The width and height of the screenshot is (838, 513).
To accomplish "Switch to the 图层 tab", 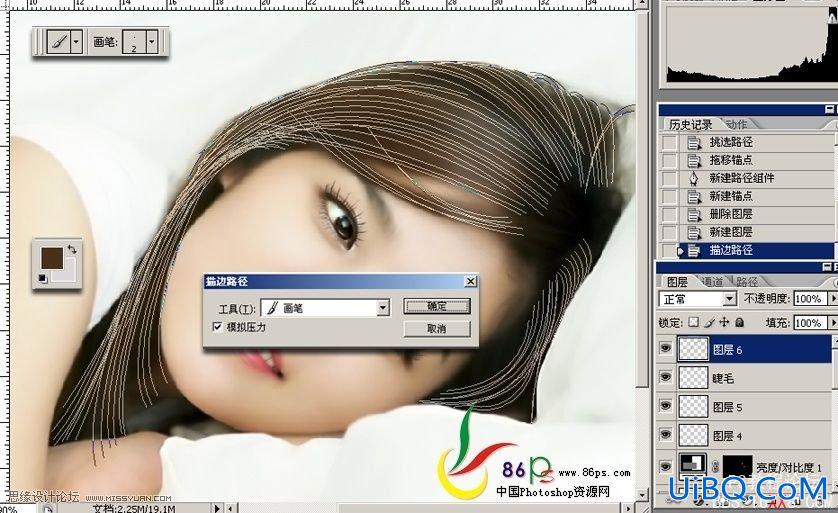I will (x=677, y=282).
